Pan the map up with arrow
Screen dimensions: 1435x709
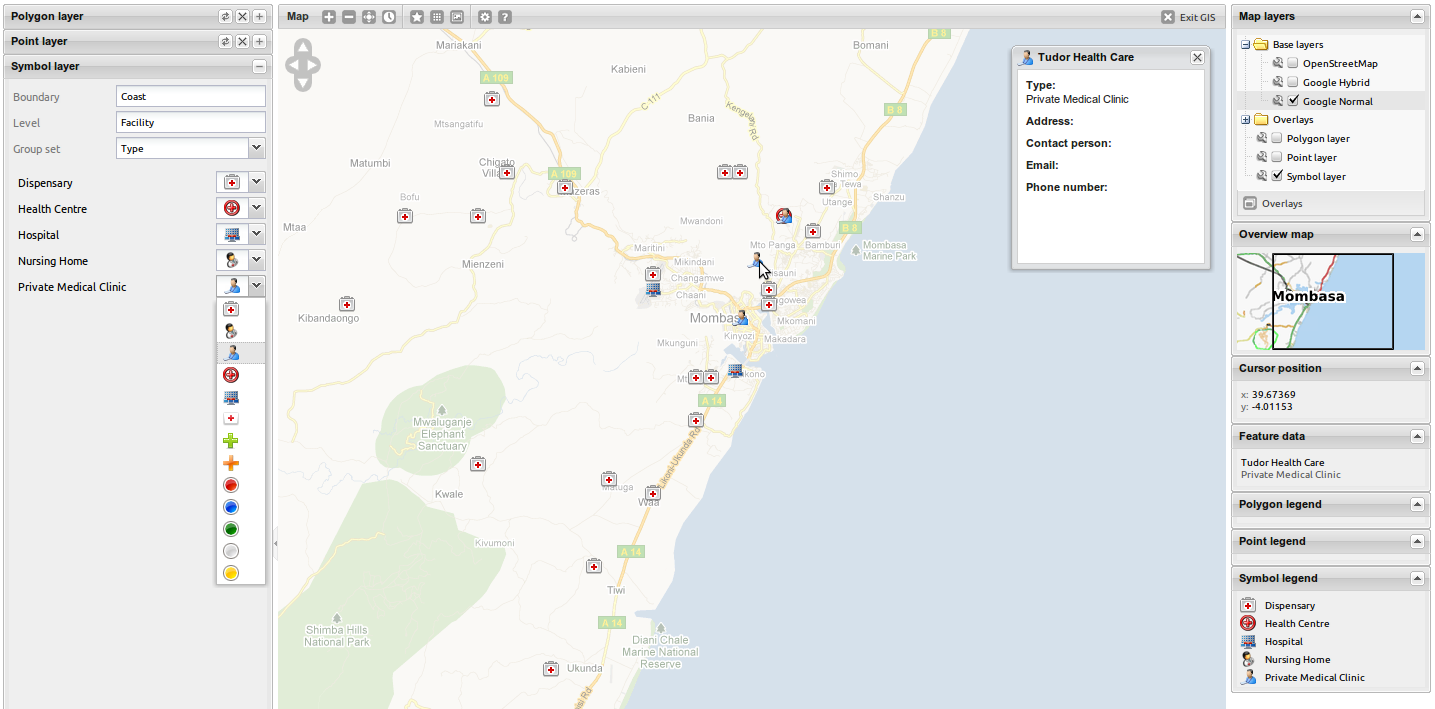[x=303, y=46]
